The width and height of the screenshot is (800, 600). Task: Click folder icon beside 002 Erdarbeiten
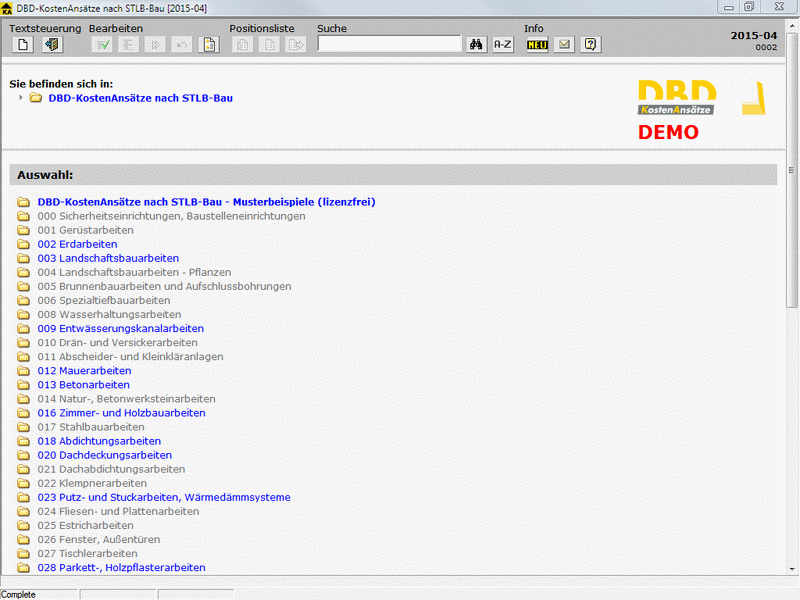tap(23, 244)
